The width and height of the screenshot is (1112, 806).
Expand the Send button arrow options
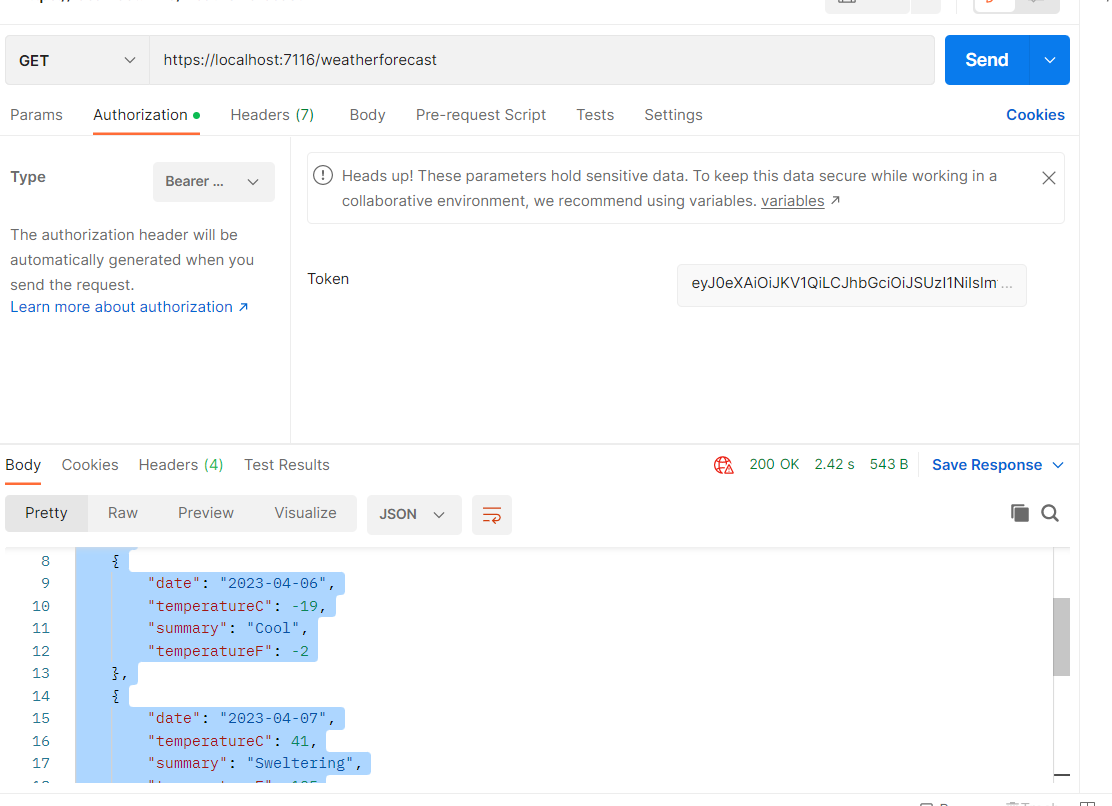click(x=1050, y=60)
